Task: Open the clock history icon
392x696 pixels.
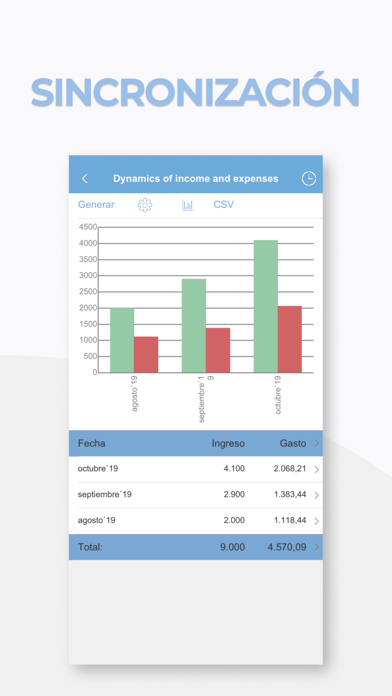Action: click(309, 178)
